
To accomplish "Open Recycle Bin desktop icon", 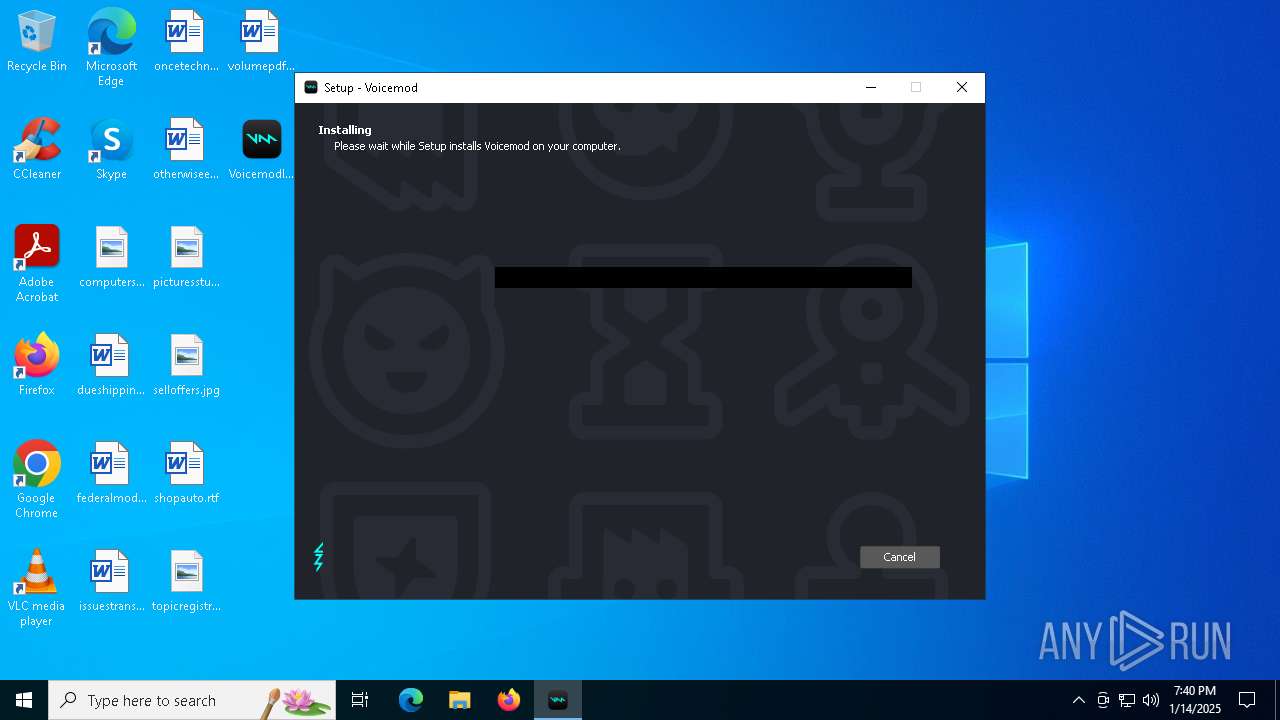I will point(37,41).
